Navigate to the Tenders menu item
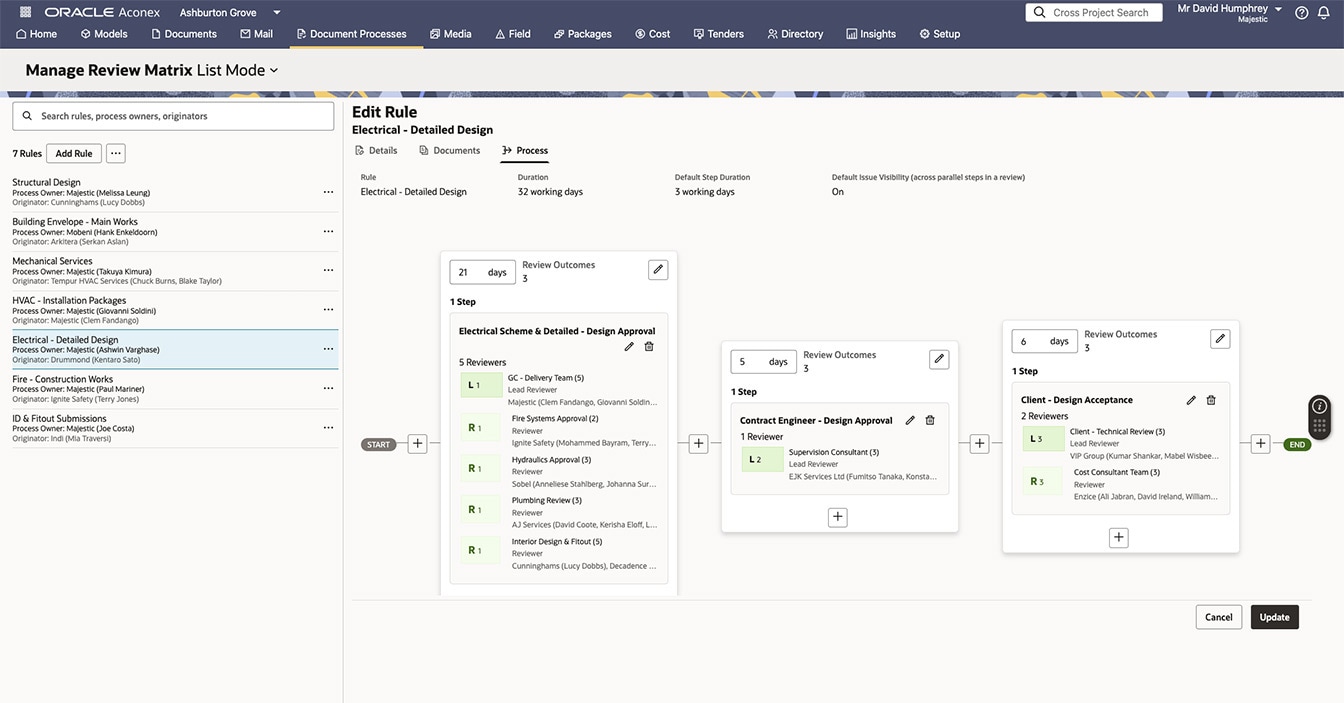Screen dimensions: 1344x703 718,33
